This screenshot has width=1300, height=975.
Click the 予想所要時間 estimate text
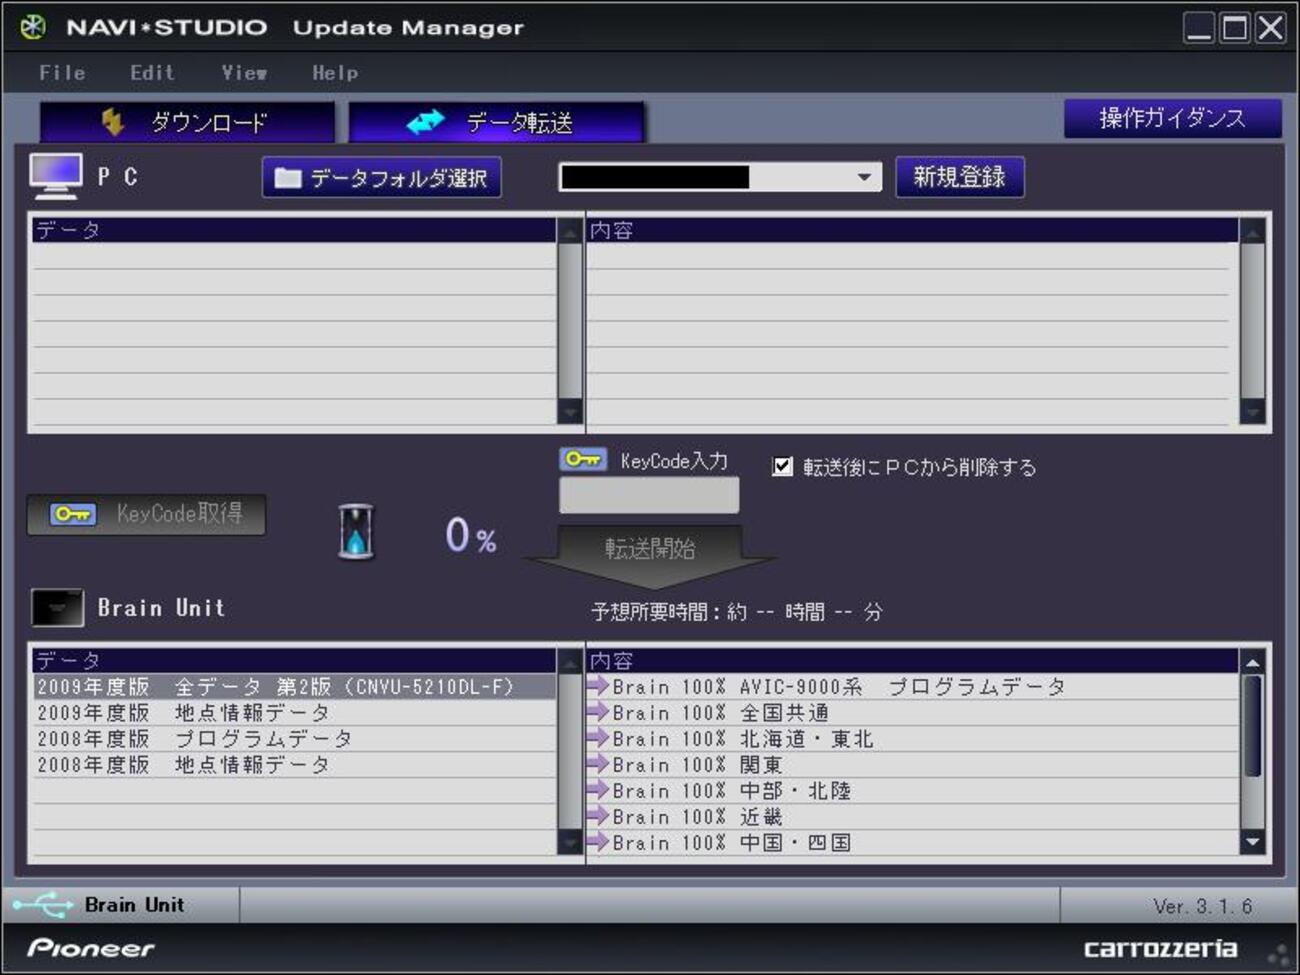737,611
